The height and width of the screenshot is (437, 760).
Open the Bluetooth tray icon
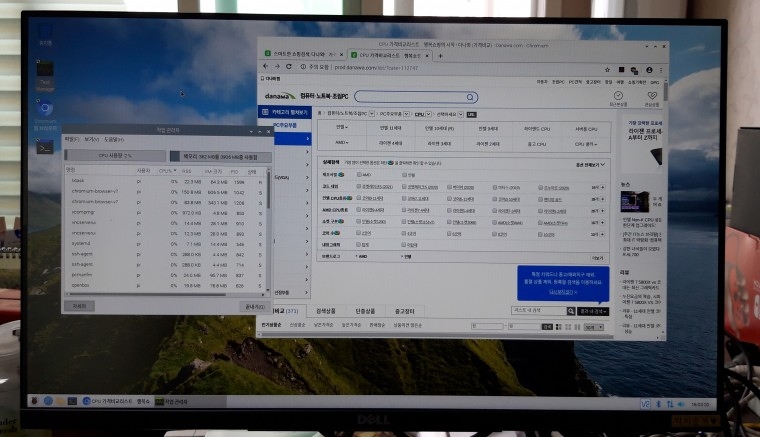pyautogui.click(x=658, y=404)
